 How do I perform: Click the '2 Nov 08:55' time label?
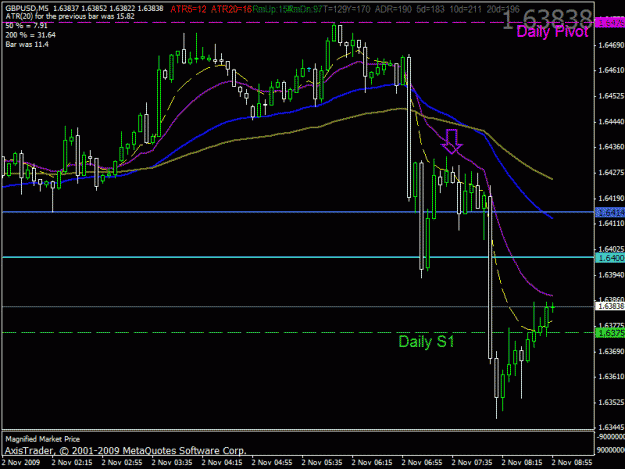point(572,463)
